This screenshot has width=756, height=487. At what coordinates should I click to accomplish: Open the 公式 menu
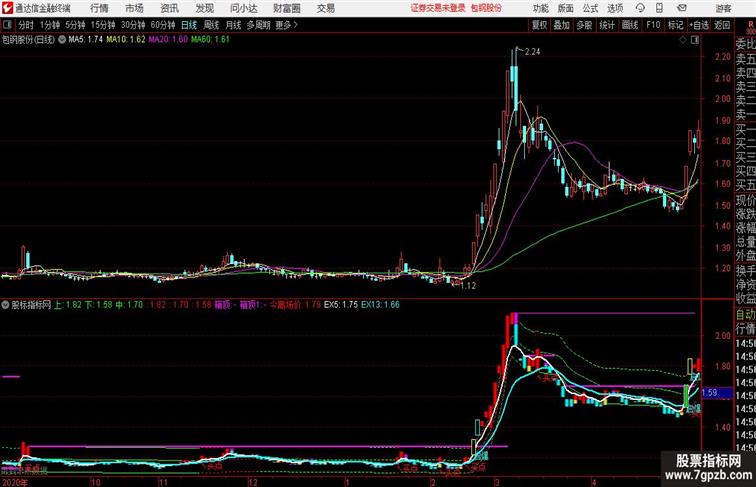pyautogui.click(x=590, y=8)
